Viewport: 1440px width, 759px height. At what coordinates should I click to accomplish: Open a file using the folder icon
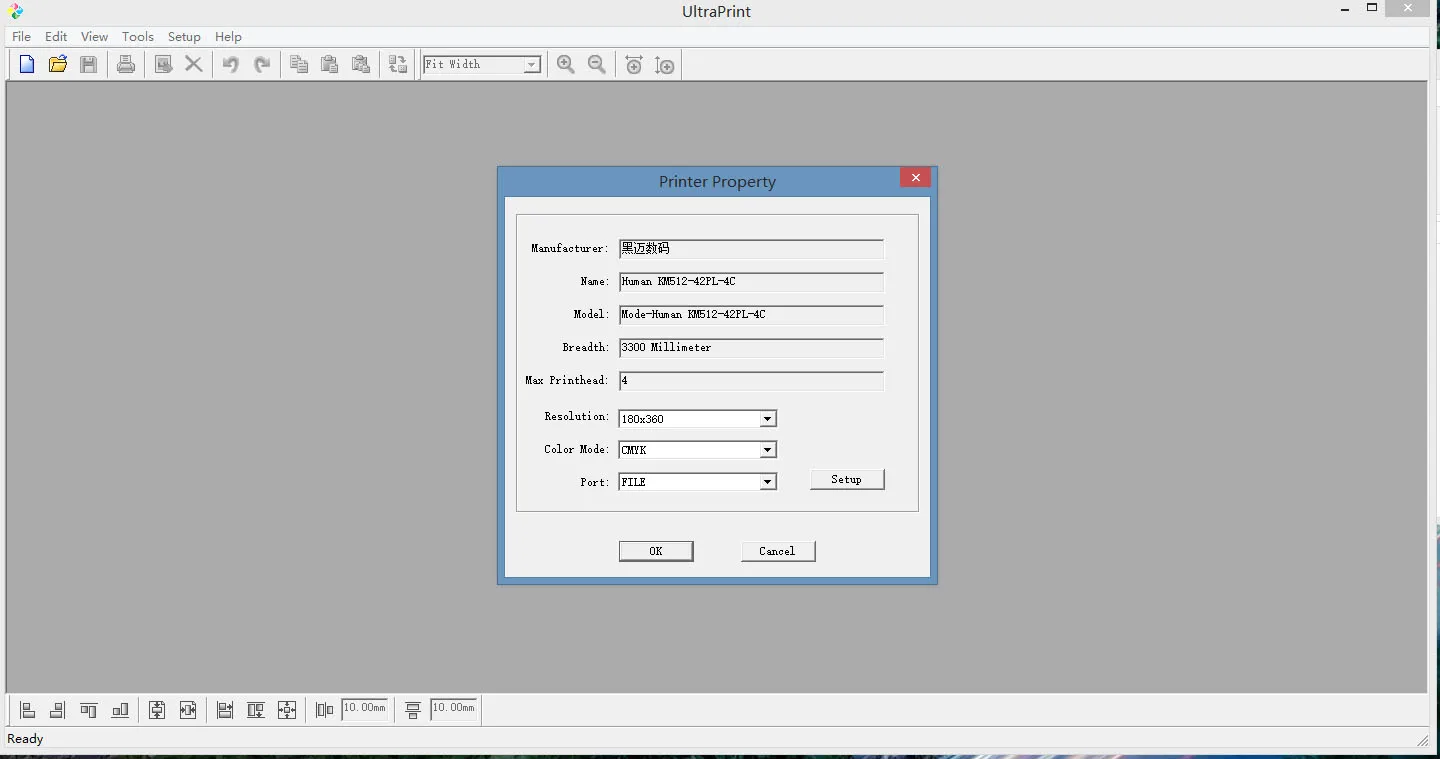click(58, 65)
